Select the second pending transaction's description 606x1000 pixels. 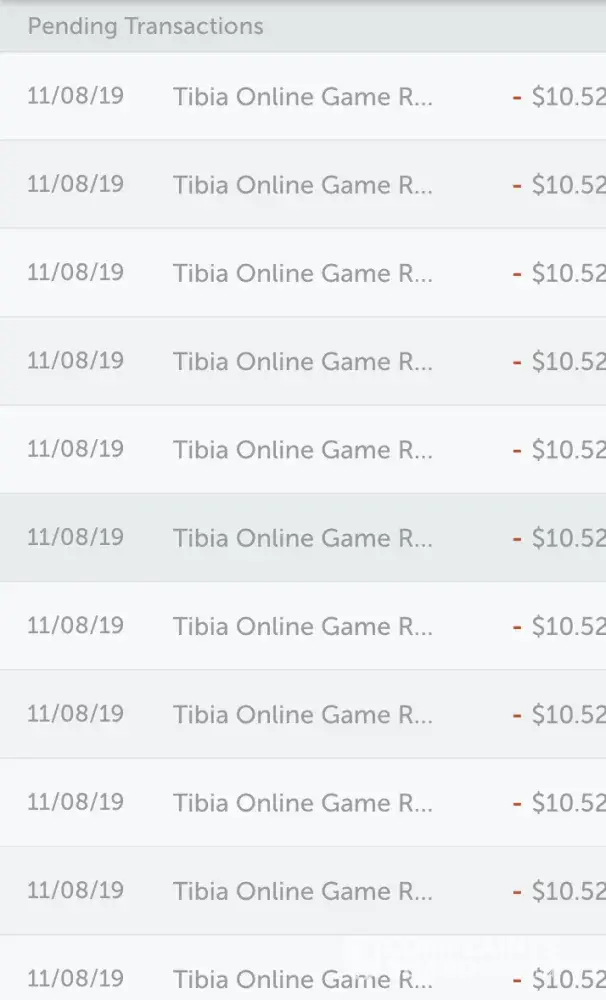[302, 185]
